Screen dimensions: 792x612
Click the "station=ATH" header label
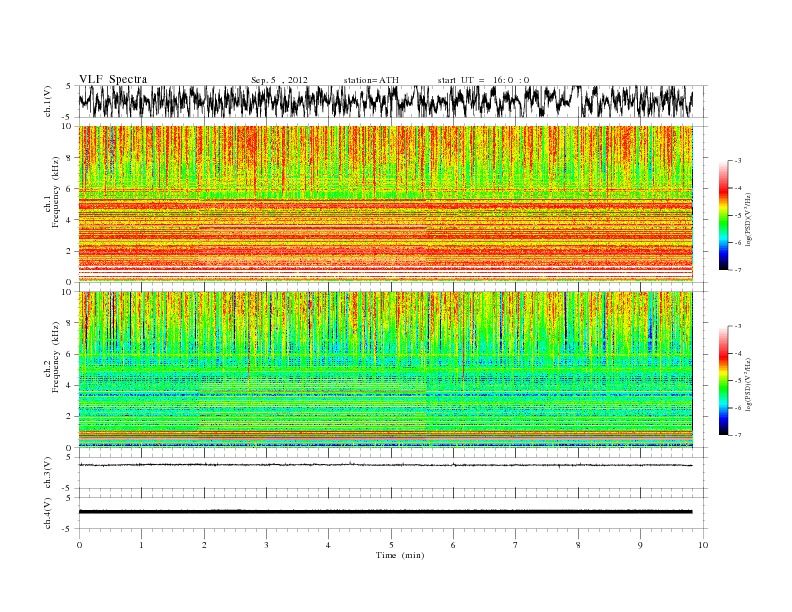tap(371, 80)
